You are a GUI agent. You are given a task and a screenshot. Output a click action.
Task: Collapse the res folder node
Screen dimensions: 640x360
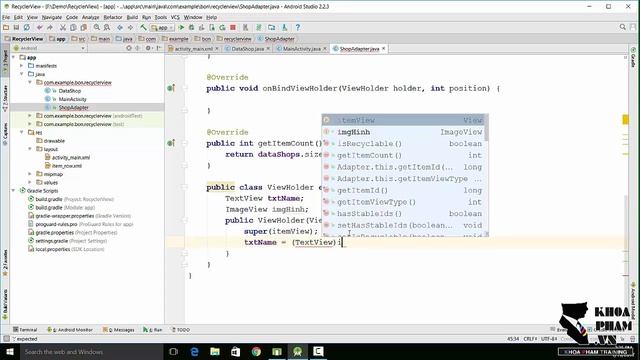(x=22, y=132)
